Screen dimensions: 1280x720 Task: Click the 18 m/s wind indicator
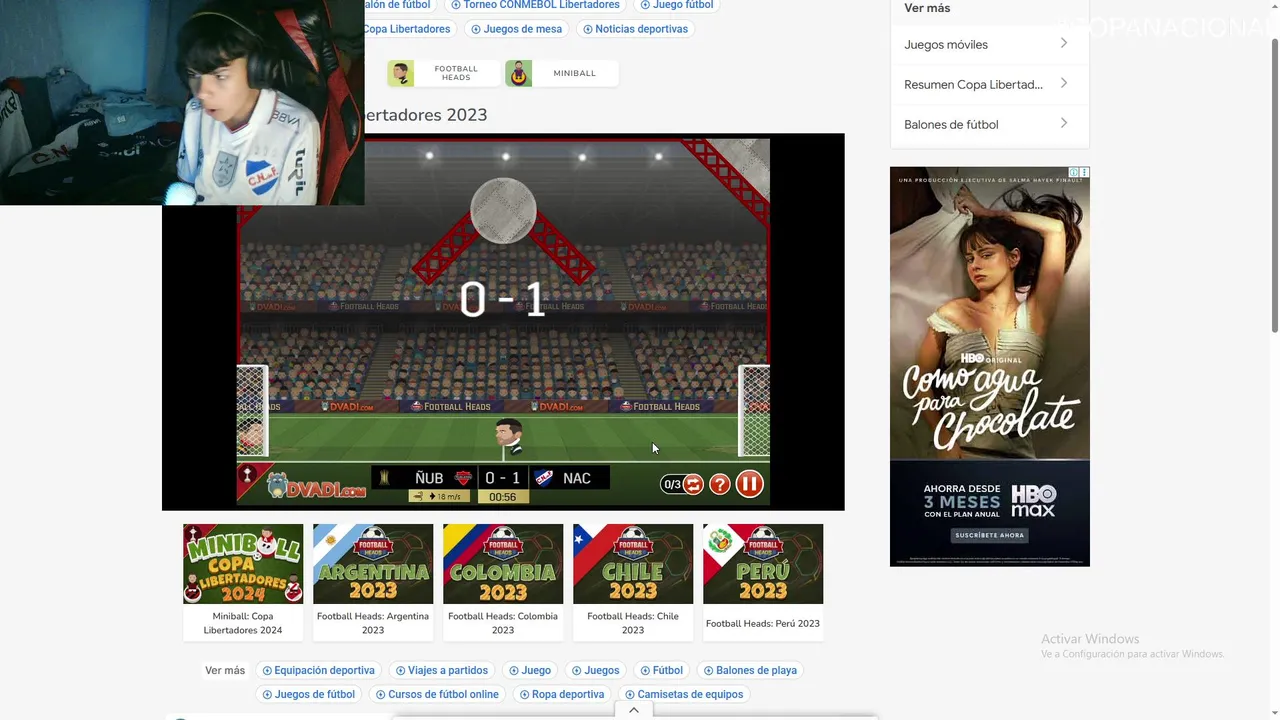coord(438,497)
